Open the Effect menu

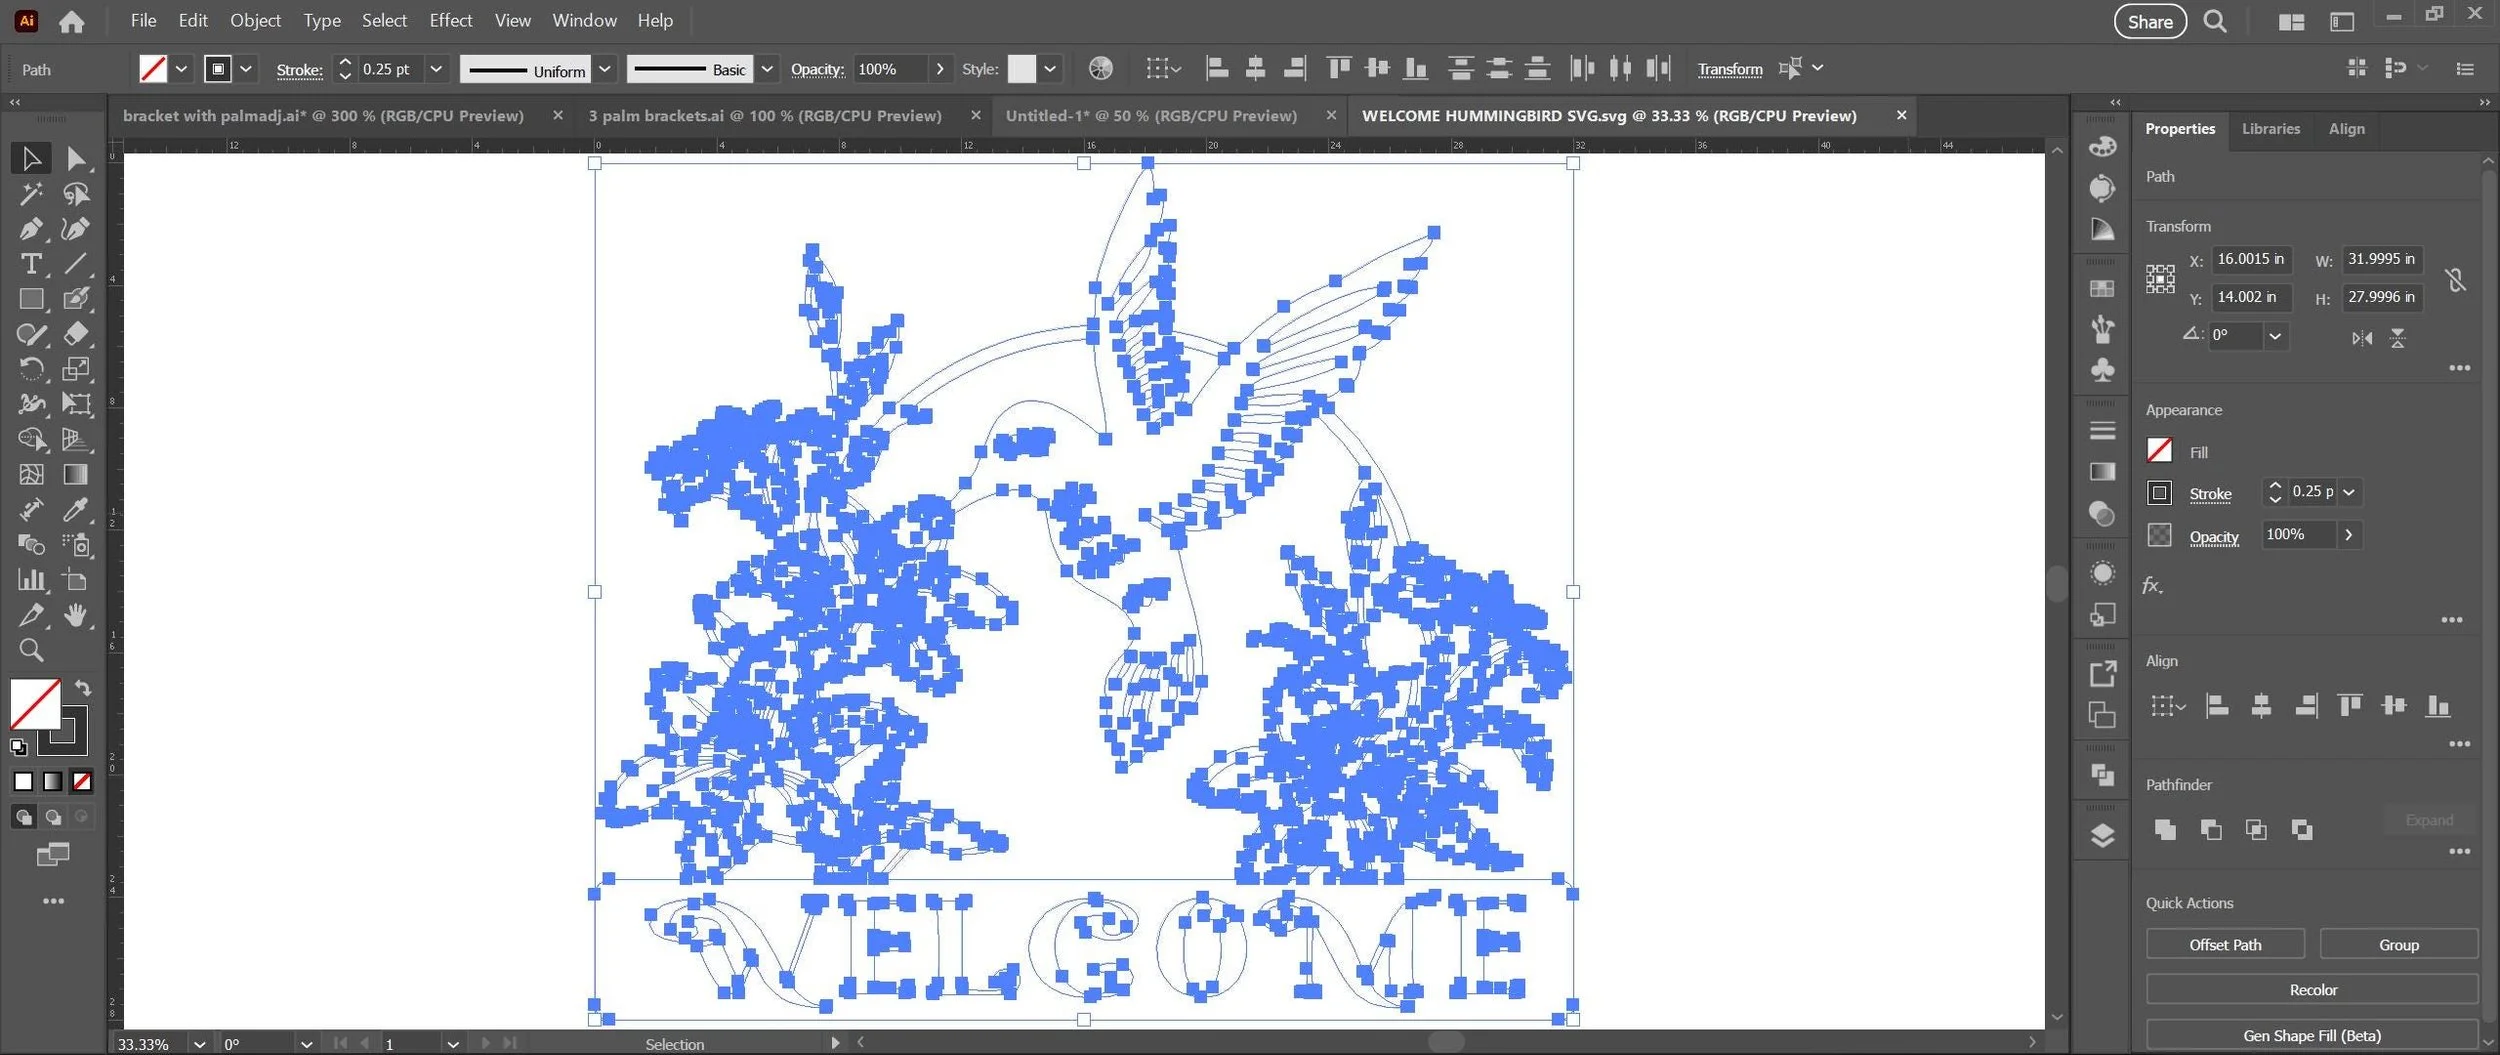click(450, 20)
